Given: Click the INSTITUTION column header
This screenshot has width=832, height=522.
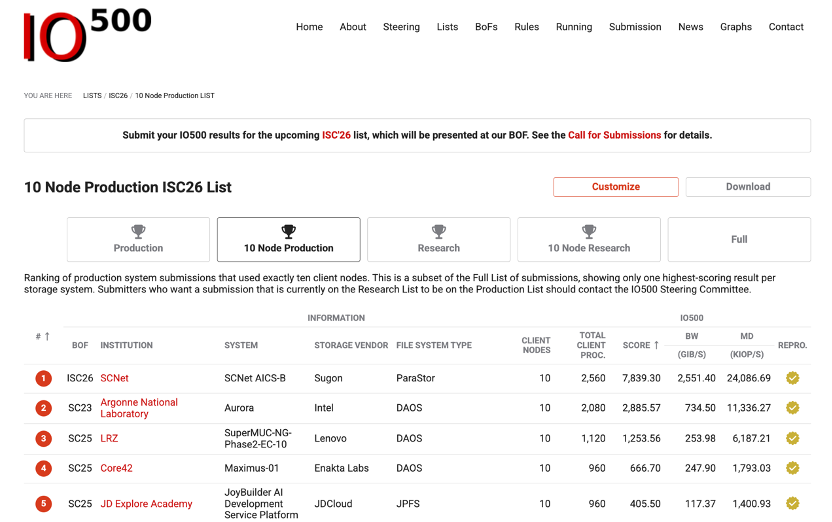Looking at the screenshot, I should pos(126,345).
